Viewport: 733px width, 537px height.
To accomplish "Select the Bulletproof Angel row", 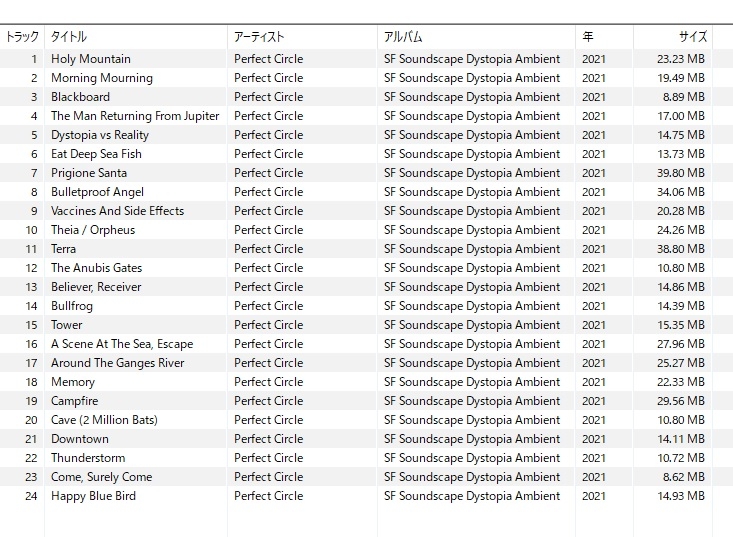I will click(97, 192).
